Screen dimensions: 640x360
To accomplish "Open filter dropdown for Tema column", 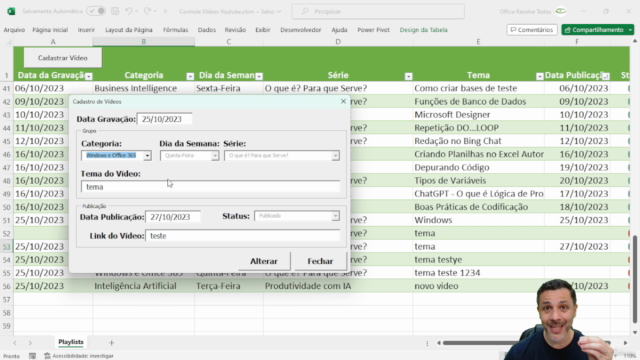I will [540, 76].
